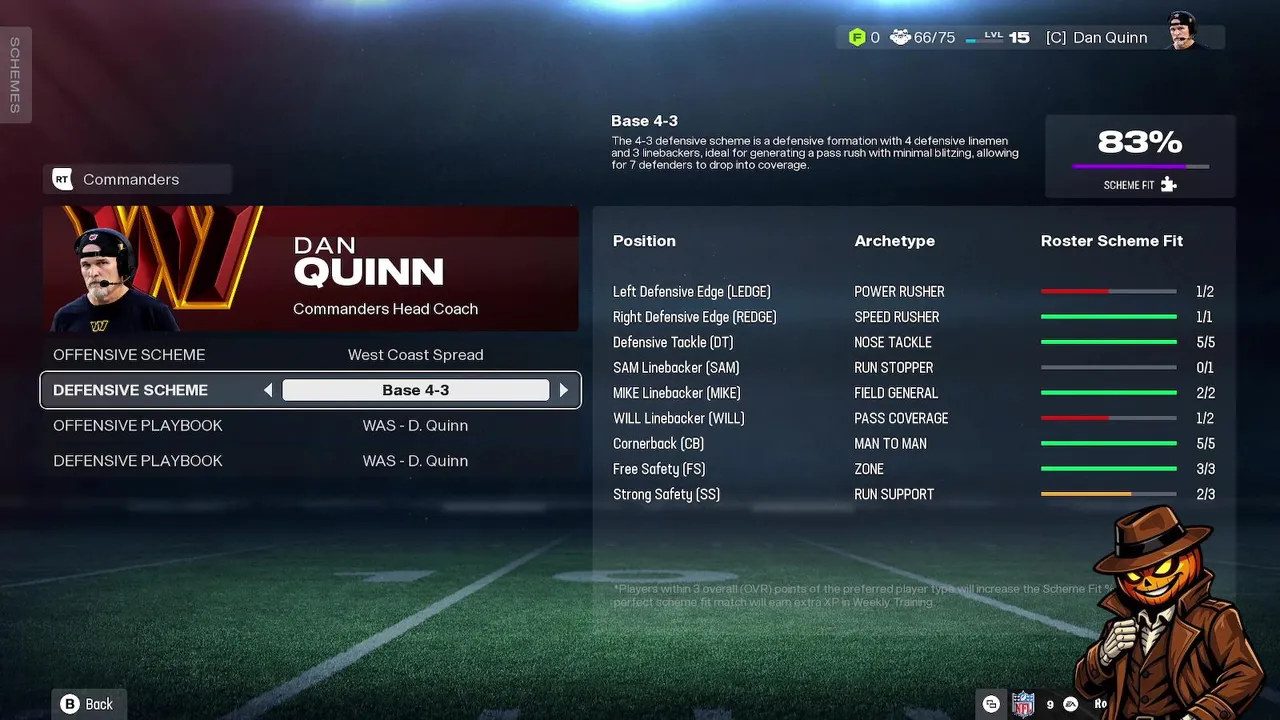Image resolution: width=1280 pixels, height=720 pixels.
Task: Select the Free Safety (FS) position
Action: pyautogui.click(x=660, y=469)
